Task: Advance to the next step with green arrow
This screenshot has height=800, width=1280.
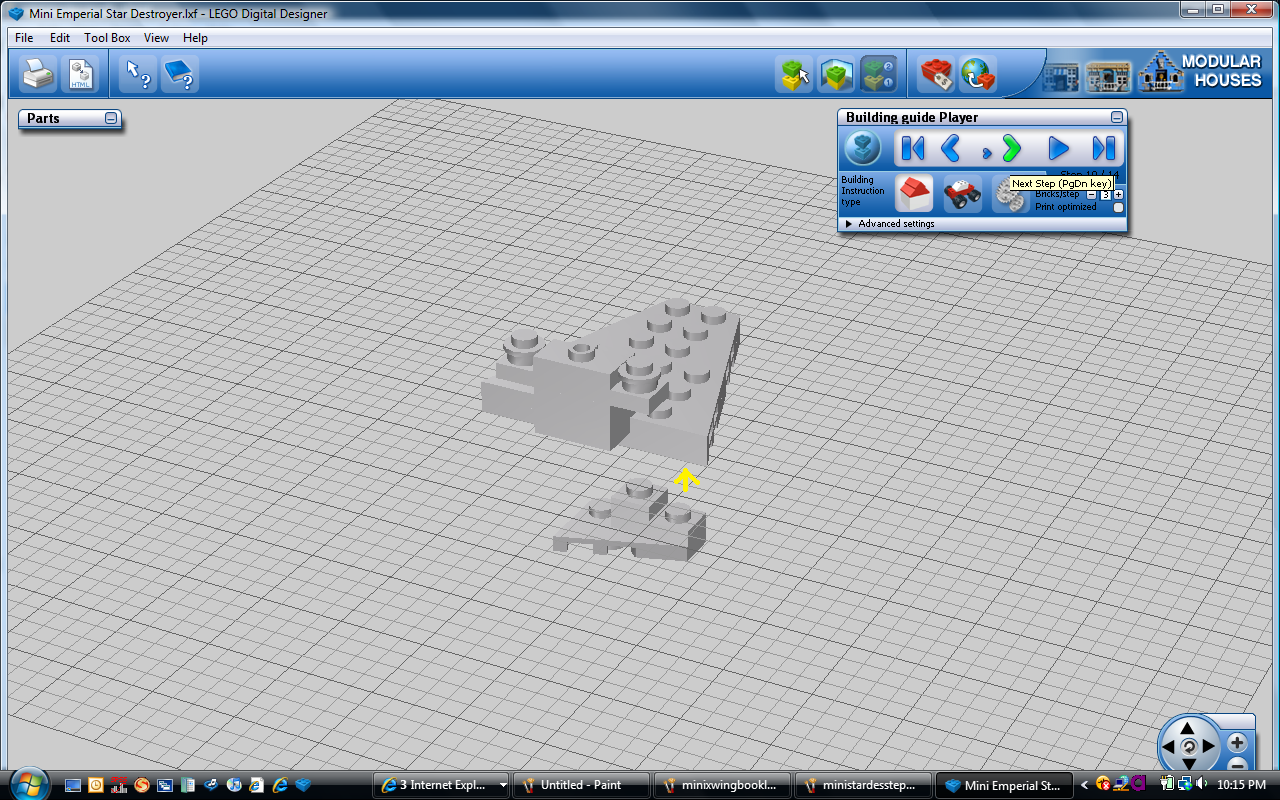Action: click(x=1011, y=149)
